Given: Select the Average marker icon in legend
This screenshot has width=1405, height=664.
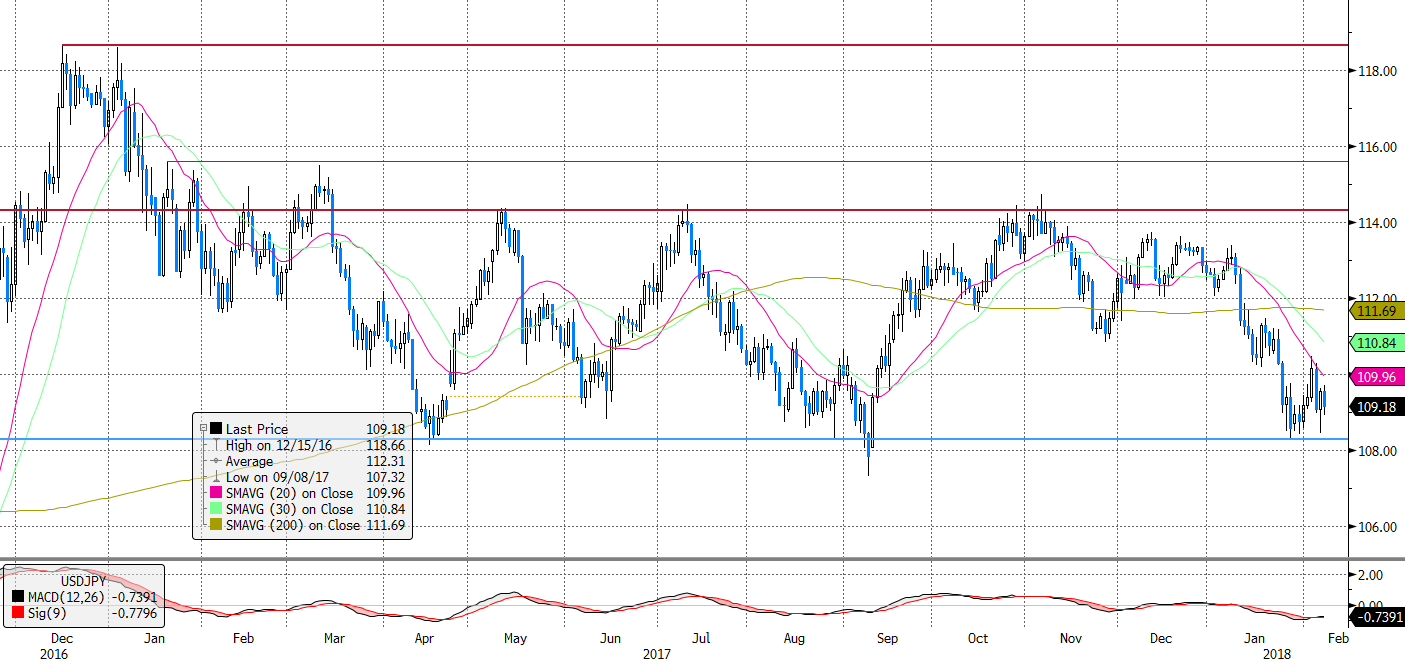Looking at the screenshot, I should (x=215, y=462).
